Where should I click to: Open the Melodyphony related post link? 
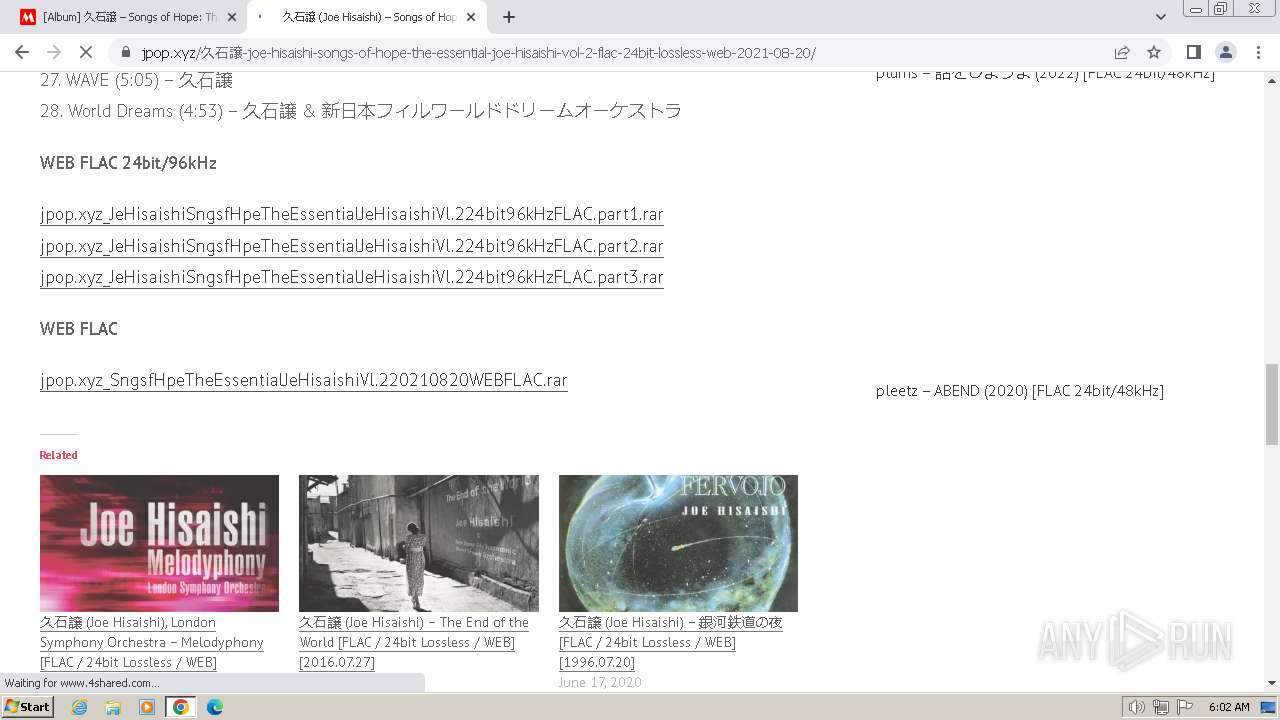(x=152, y=642)
